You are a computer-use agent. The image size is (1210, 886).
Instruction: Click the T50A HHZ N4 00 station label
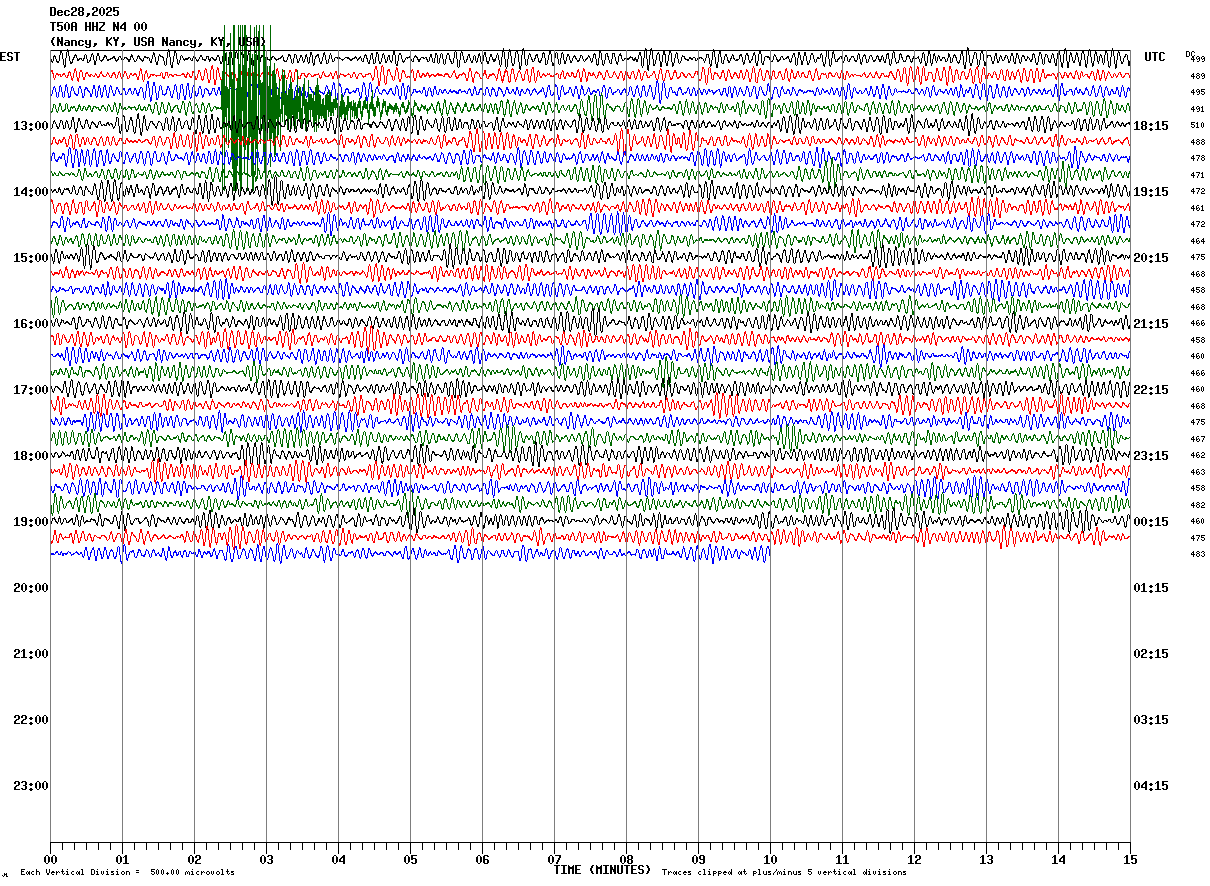[x=98, y=27]
